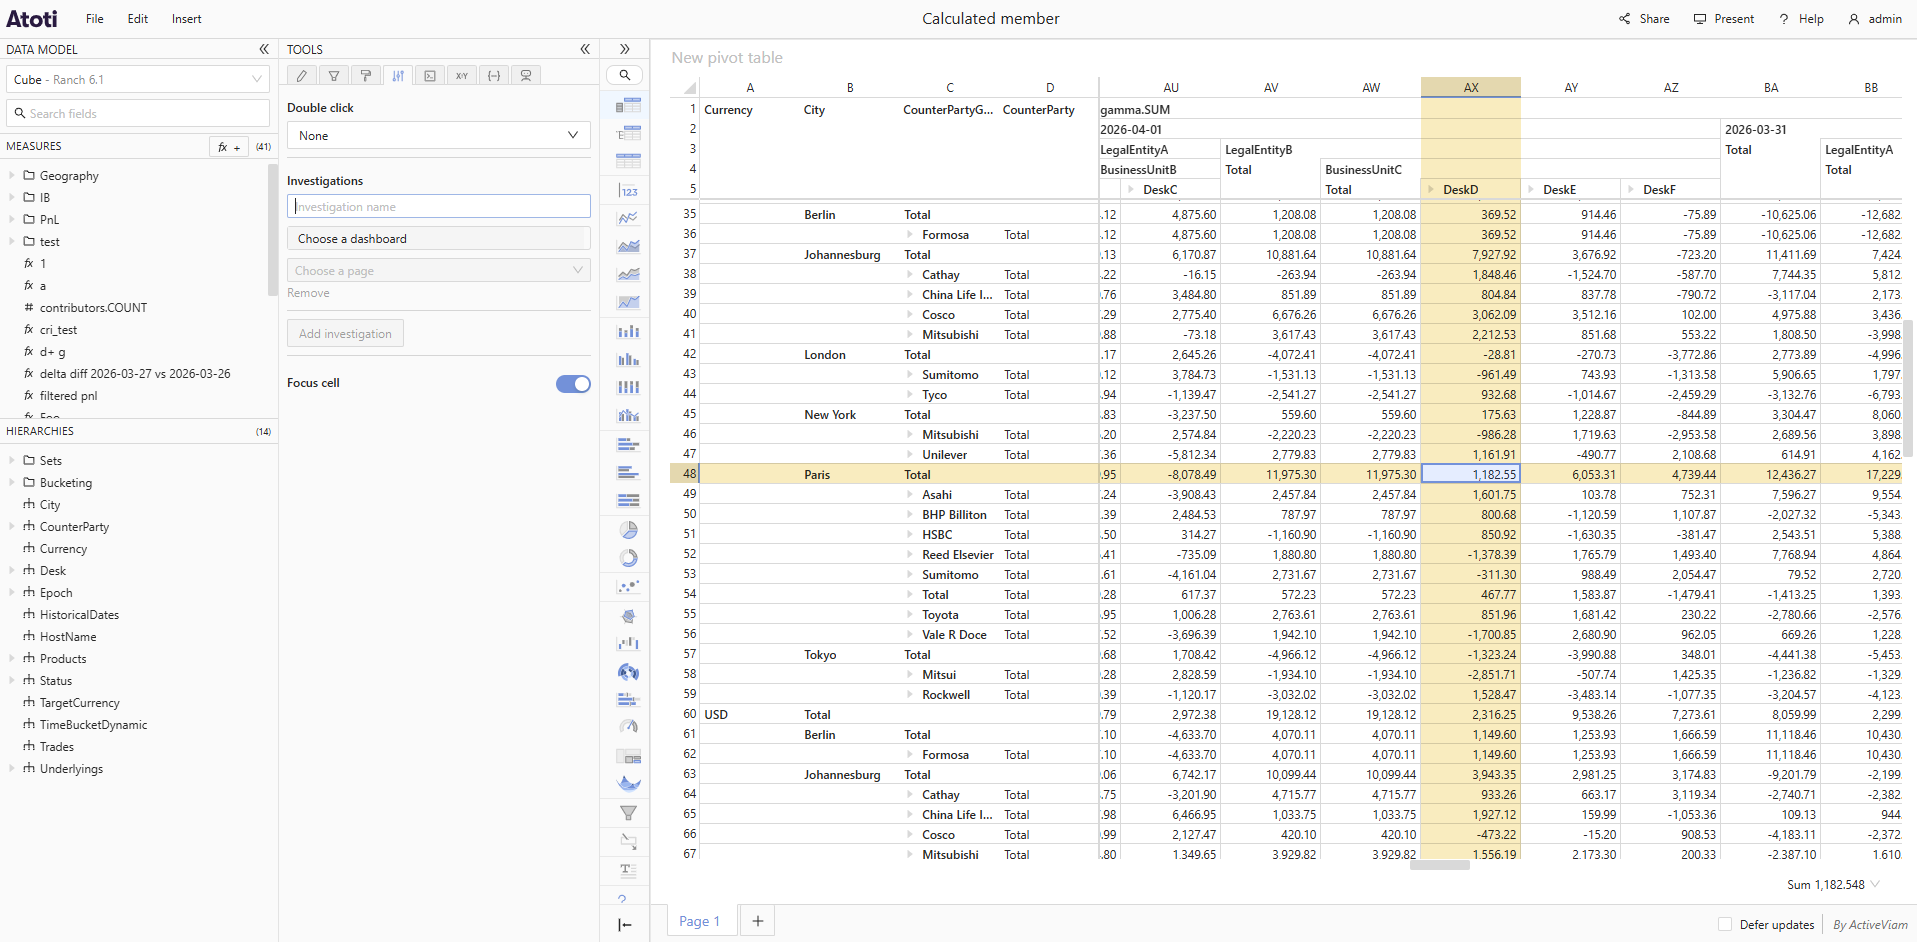Check the Defer updates checkbox
Viewport: 1917px width, 942px height.
click(x=1725, y=925)
